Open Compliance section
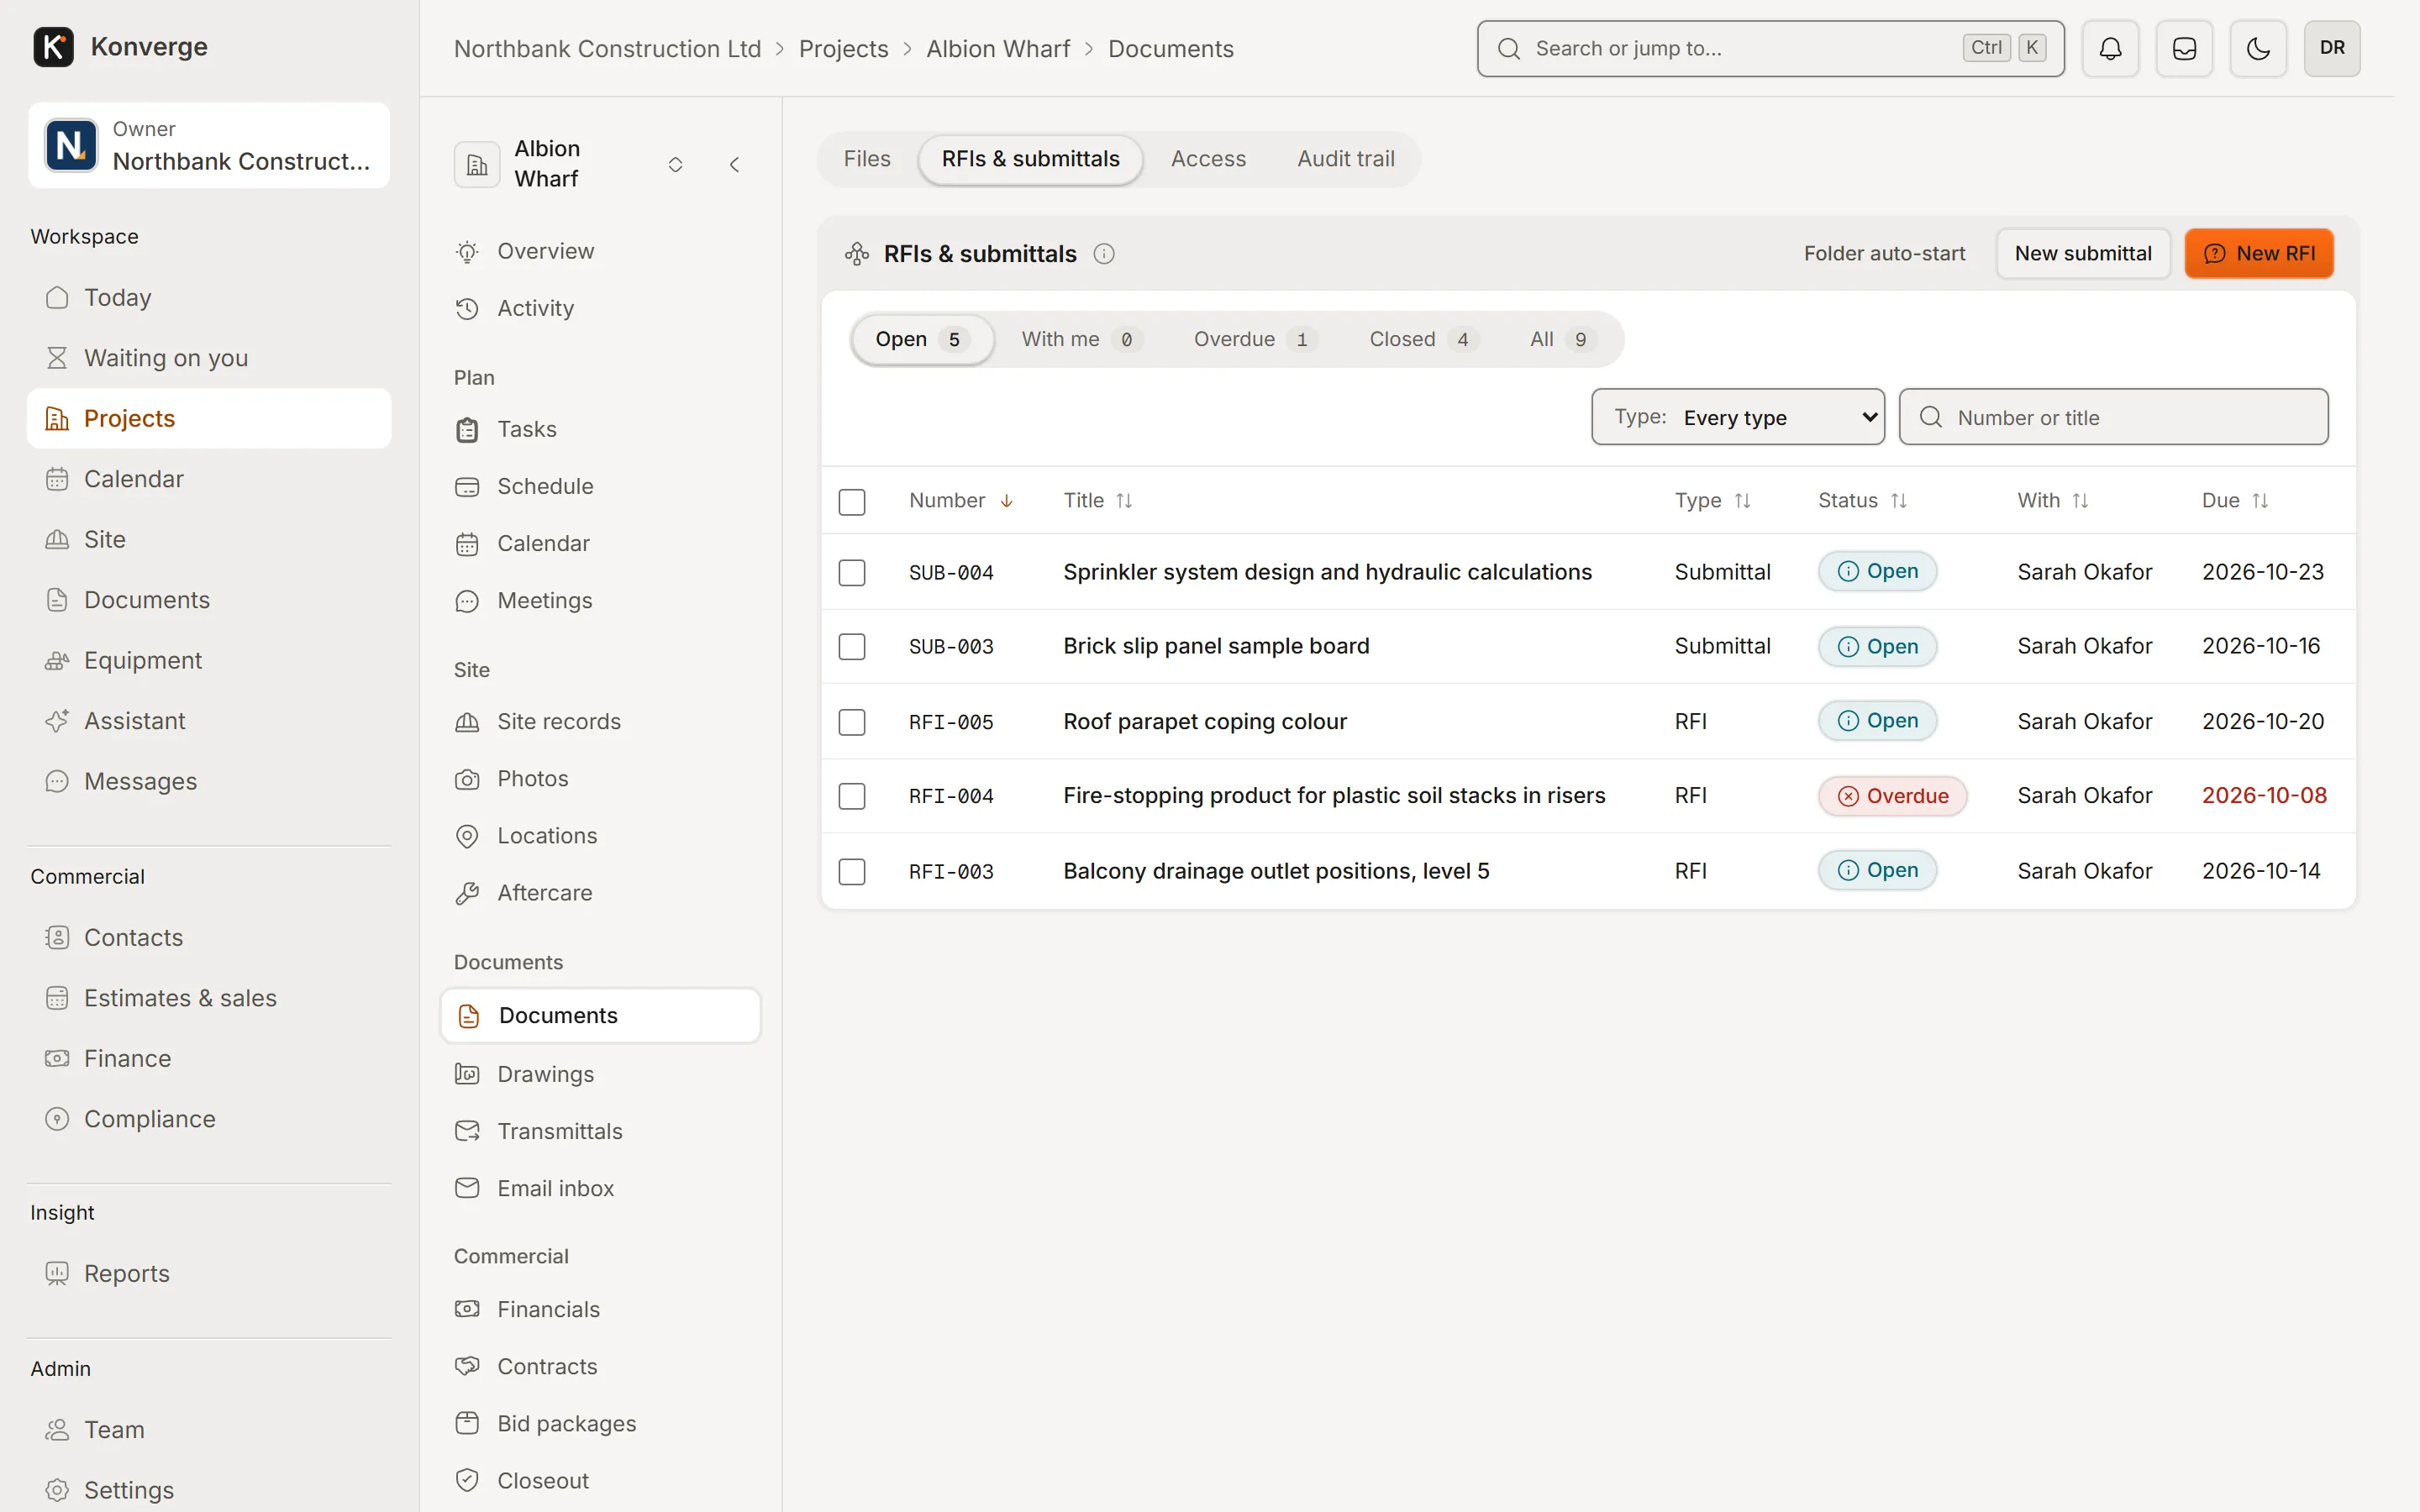Viewport: 2420px width, 1512px height. click(208, 1119)
